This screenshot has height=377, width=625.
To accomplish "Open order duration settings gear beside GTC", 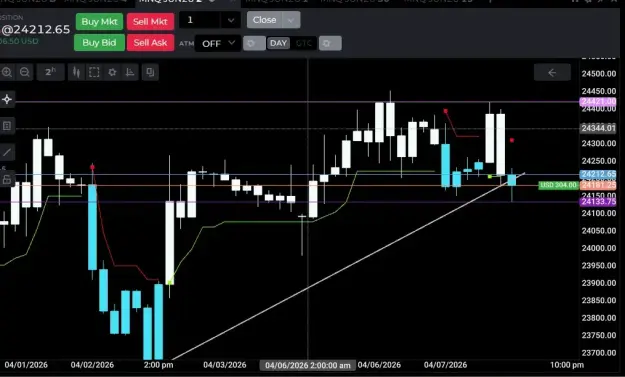I will click(330, 43).
